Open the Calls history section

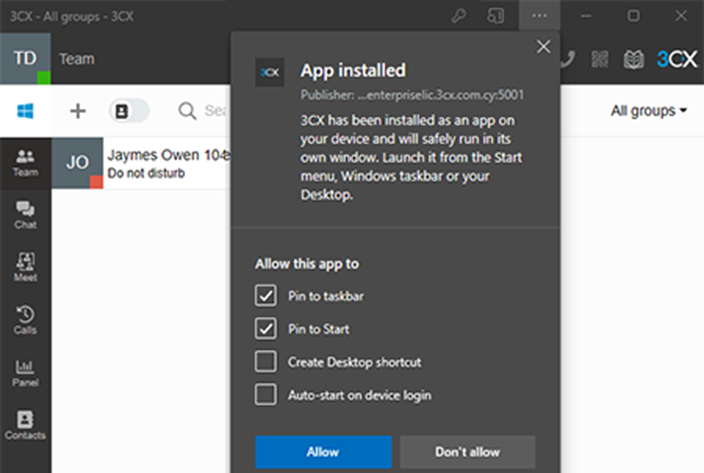(x=25, y=320)
